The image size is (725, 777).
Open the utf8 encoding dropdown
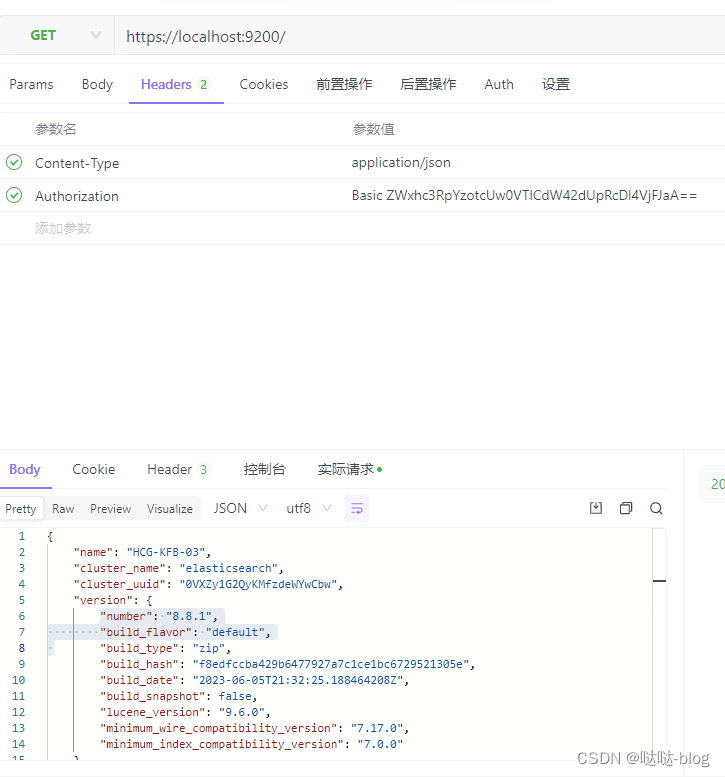pos(309,508)
